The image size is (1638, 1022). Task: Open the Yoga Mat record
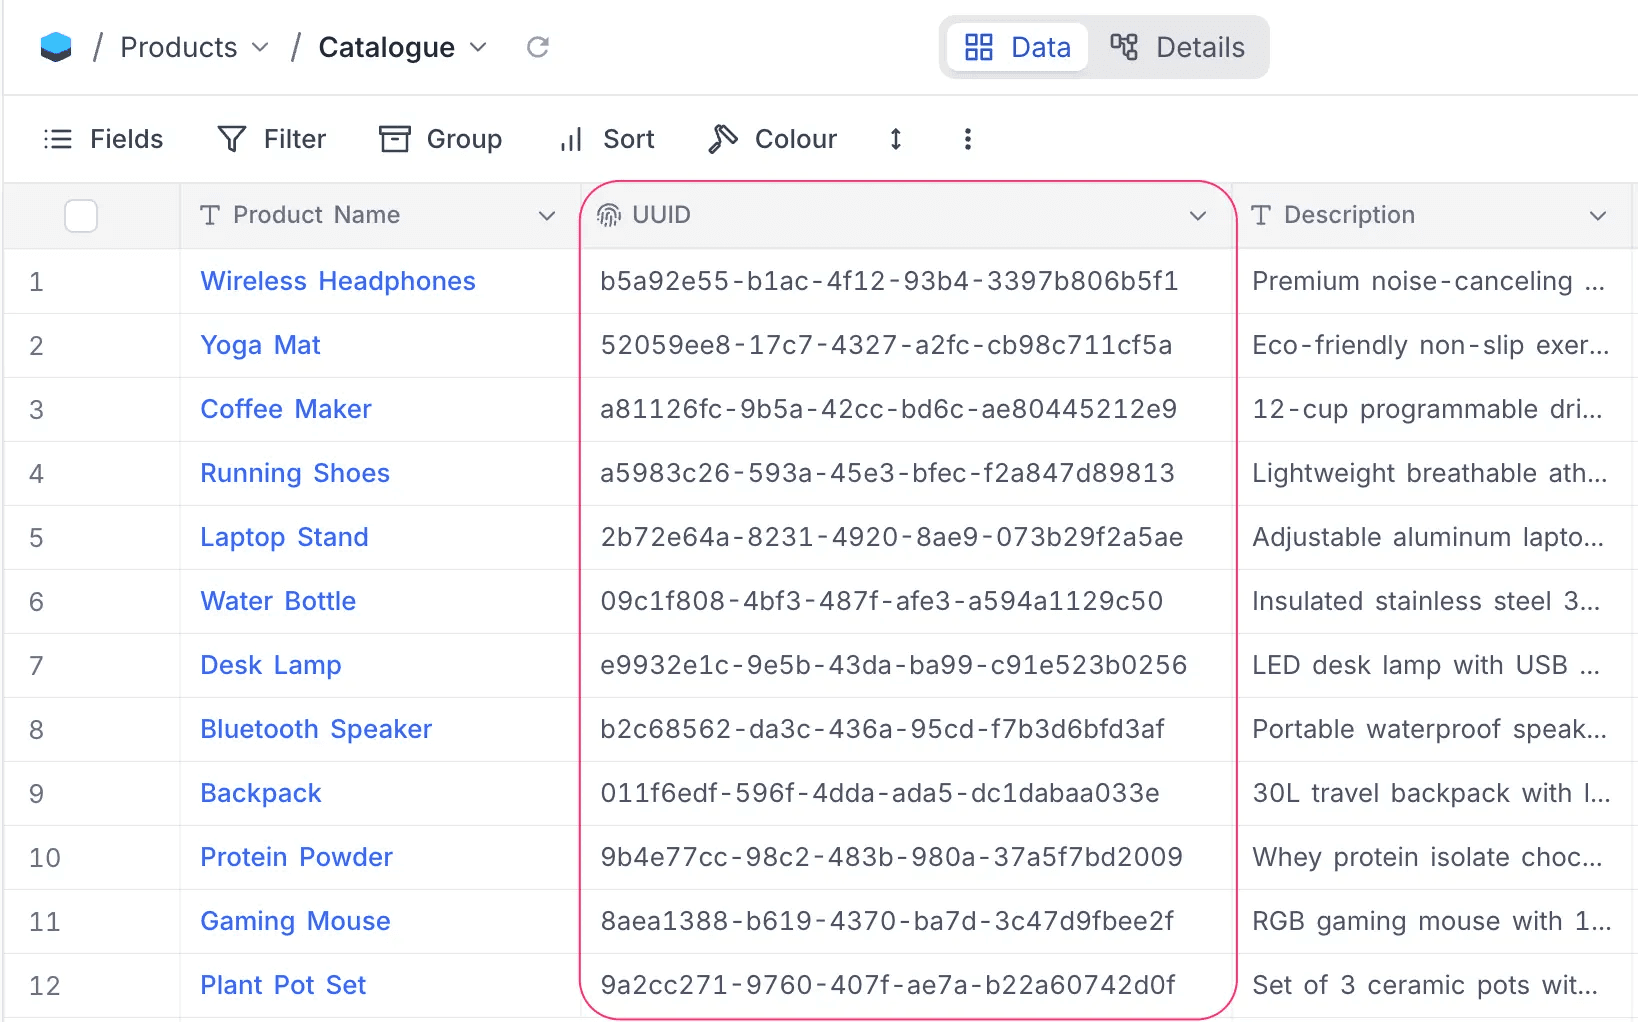click(260, 345)
